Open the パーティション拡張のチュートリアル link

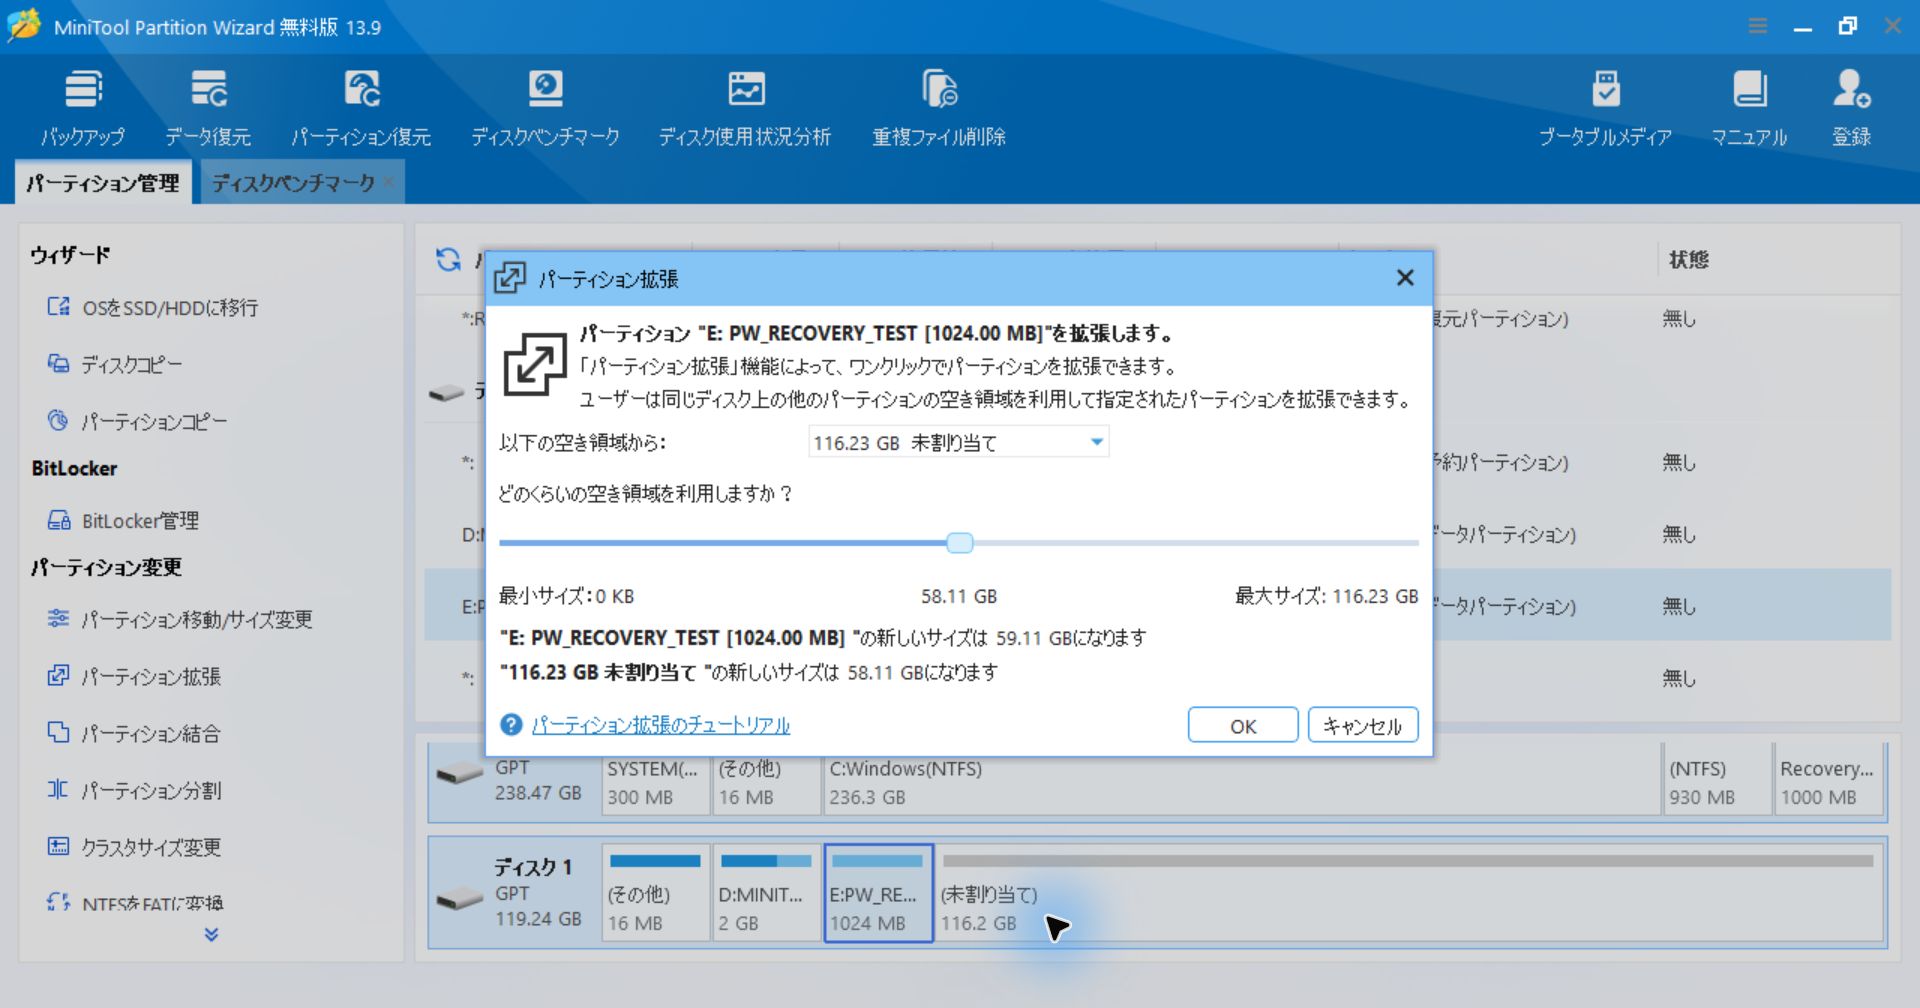[x=661, y=725]
